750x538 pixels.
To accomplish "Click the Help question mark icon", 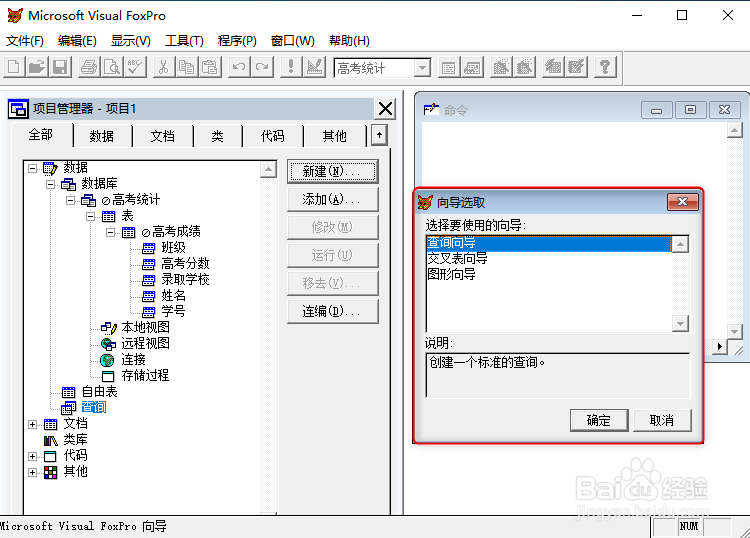I will click(x=605, y=67).
